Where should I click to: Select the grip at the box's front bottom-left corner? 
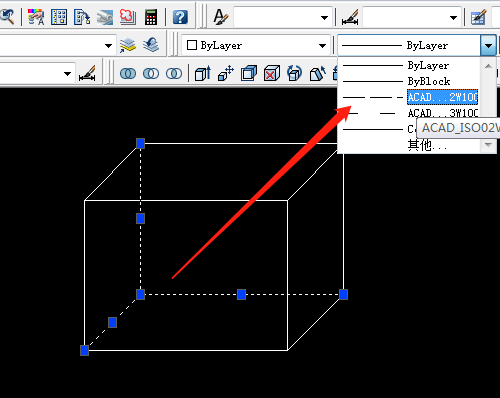pos(84,350)
